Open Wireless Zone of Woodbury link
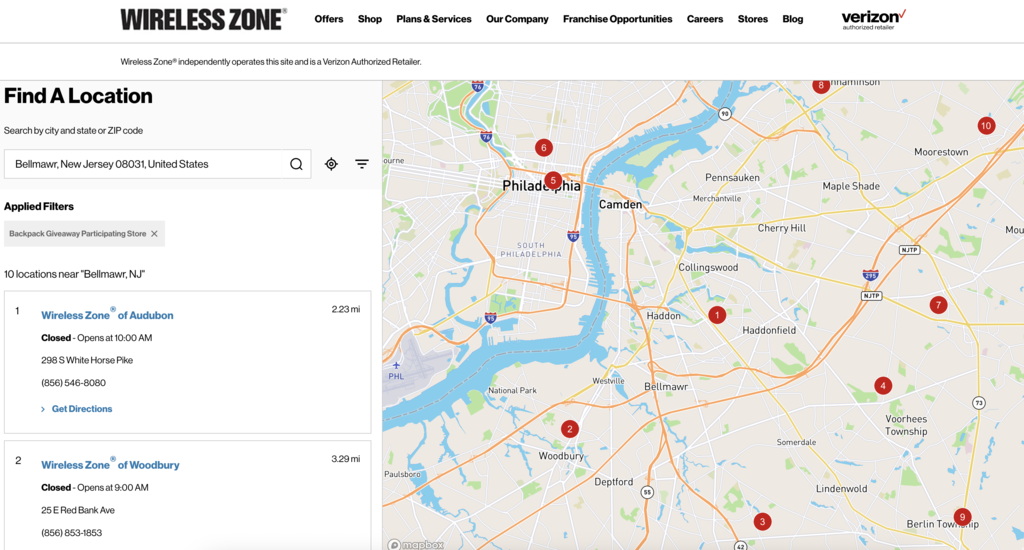The width and height of the screenshot is (1024, 550). [x=110, y=464]
